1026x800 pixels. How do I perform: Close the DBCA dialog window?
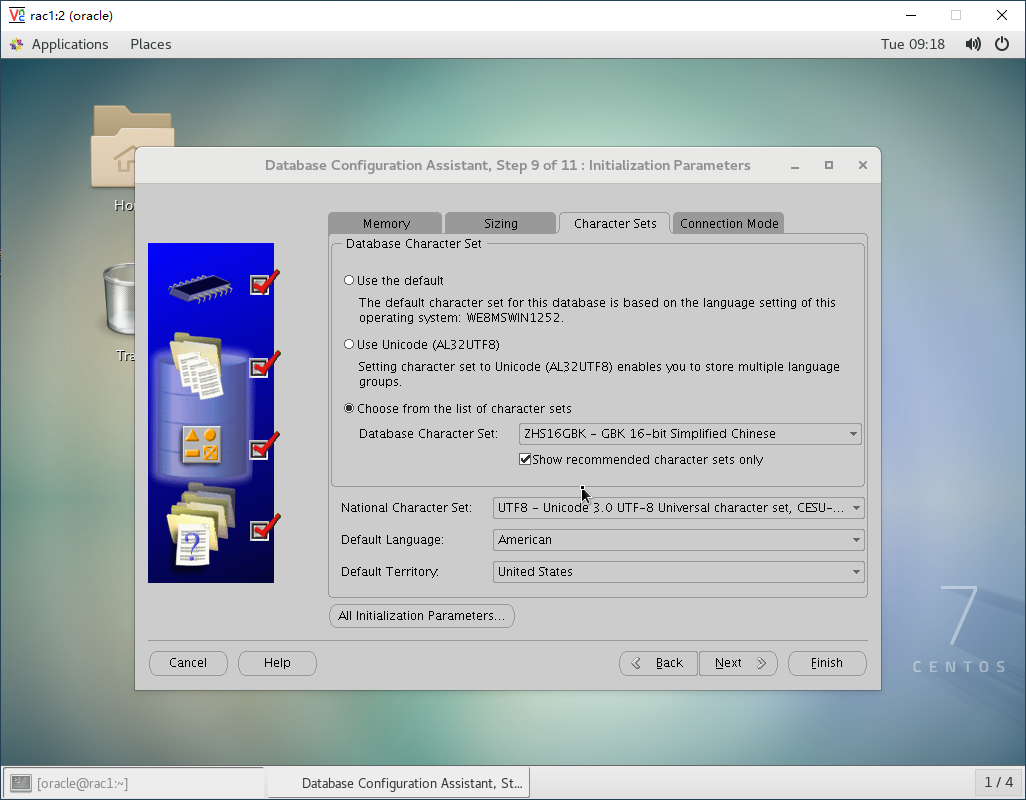point(862,165)
